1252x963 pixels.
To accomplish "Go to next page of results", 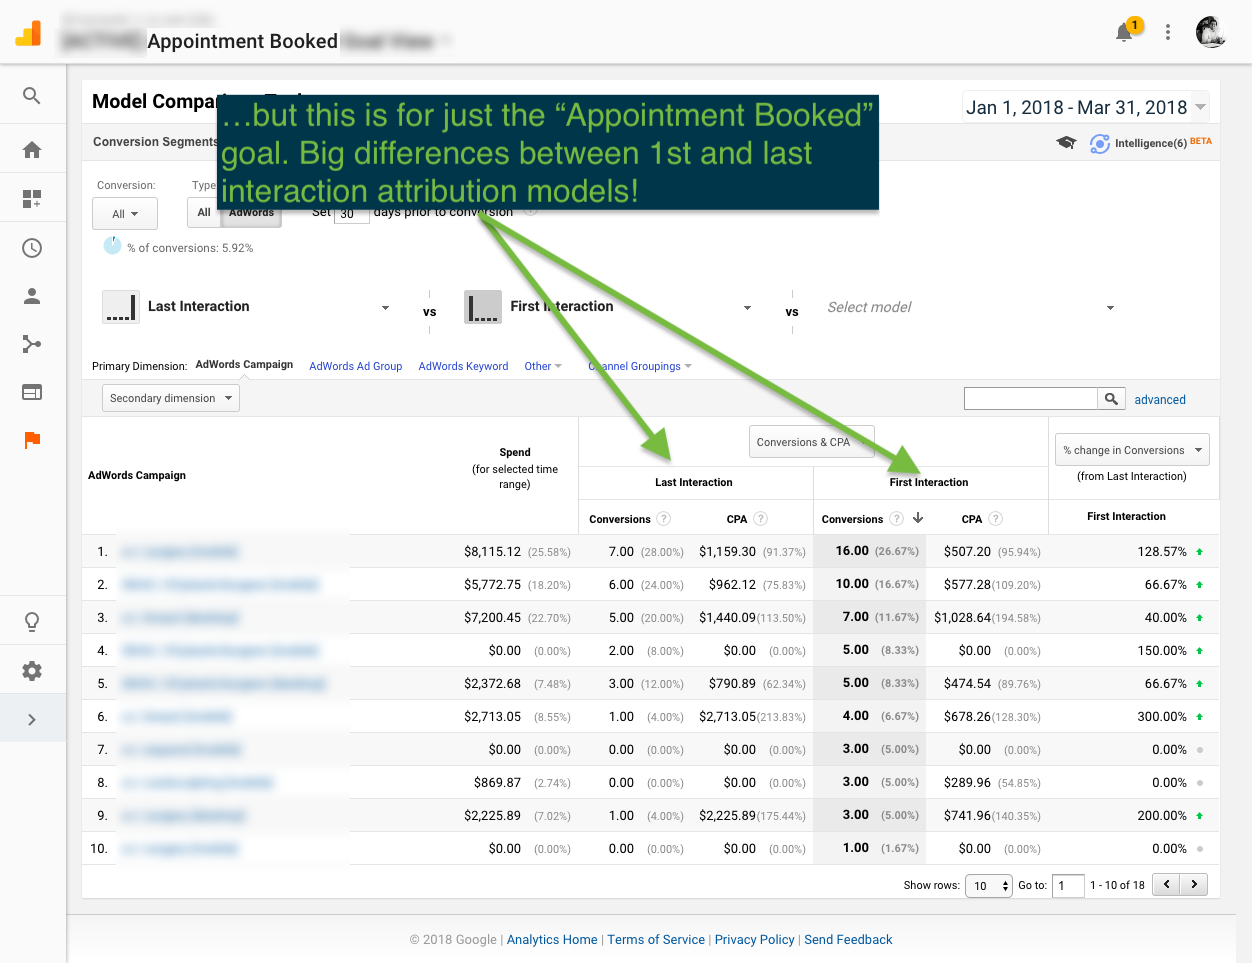I will tap(1194, 885).
